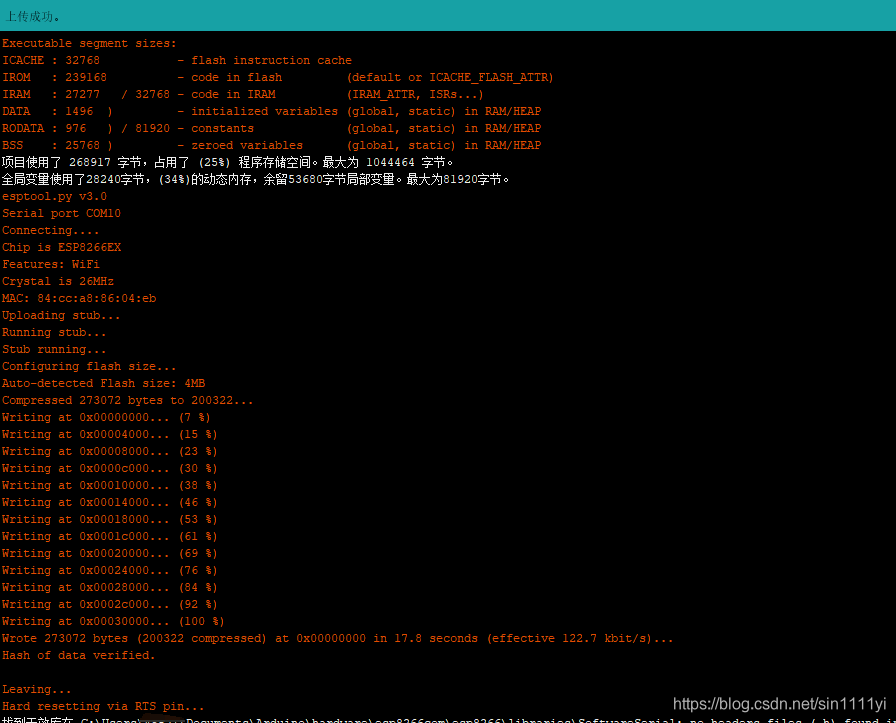This screenshot has width=896, height=723.
Task: Click the DATA : 1496 line
Action: 271,111
